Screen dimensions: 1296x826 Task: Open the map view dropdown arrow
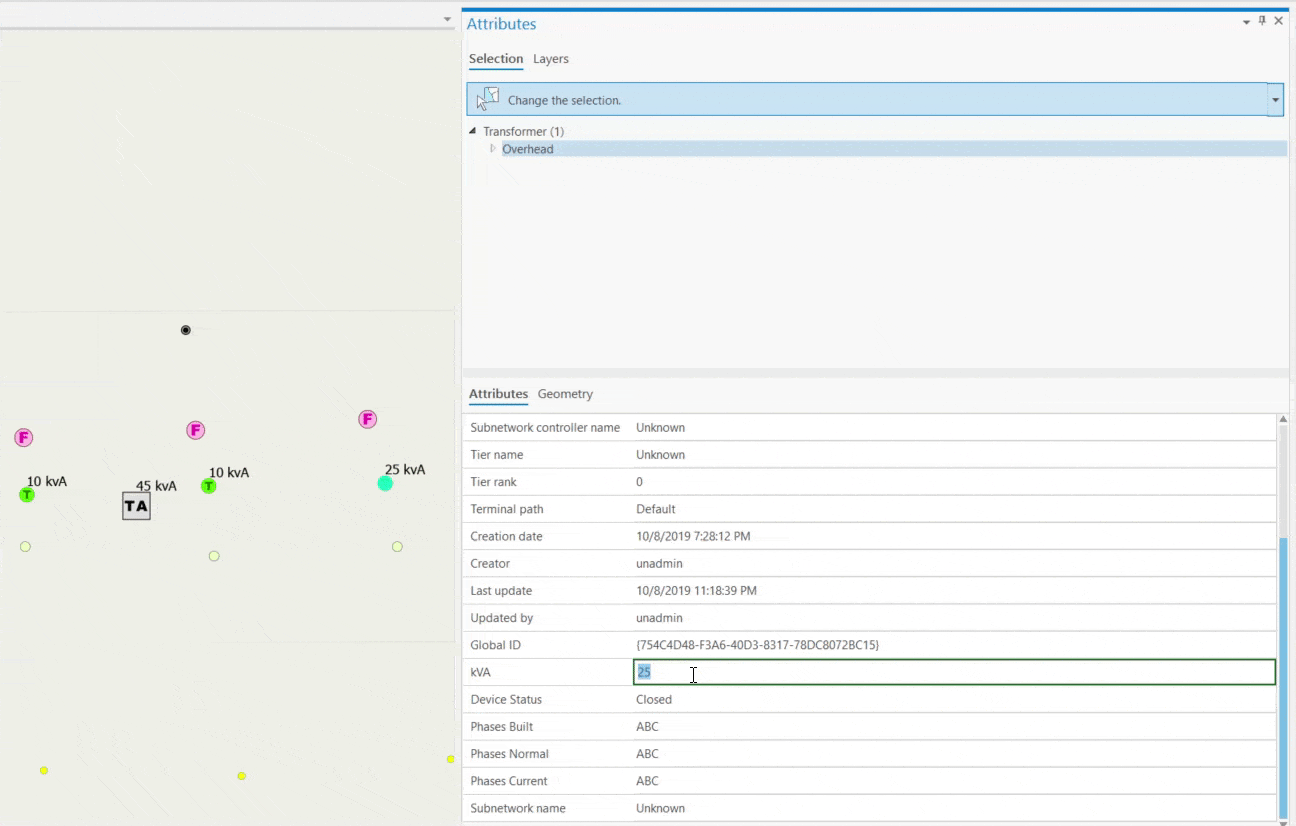click(447, 21)
